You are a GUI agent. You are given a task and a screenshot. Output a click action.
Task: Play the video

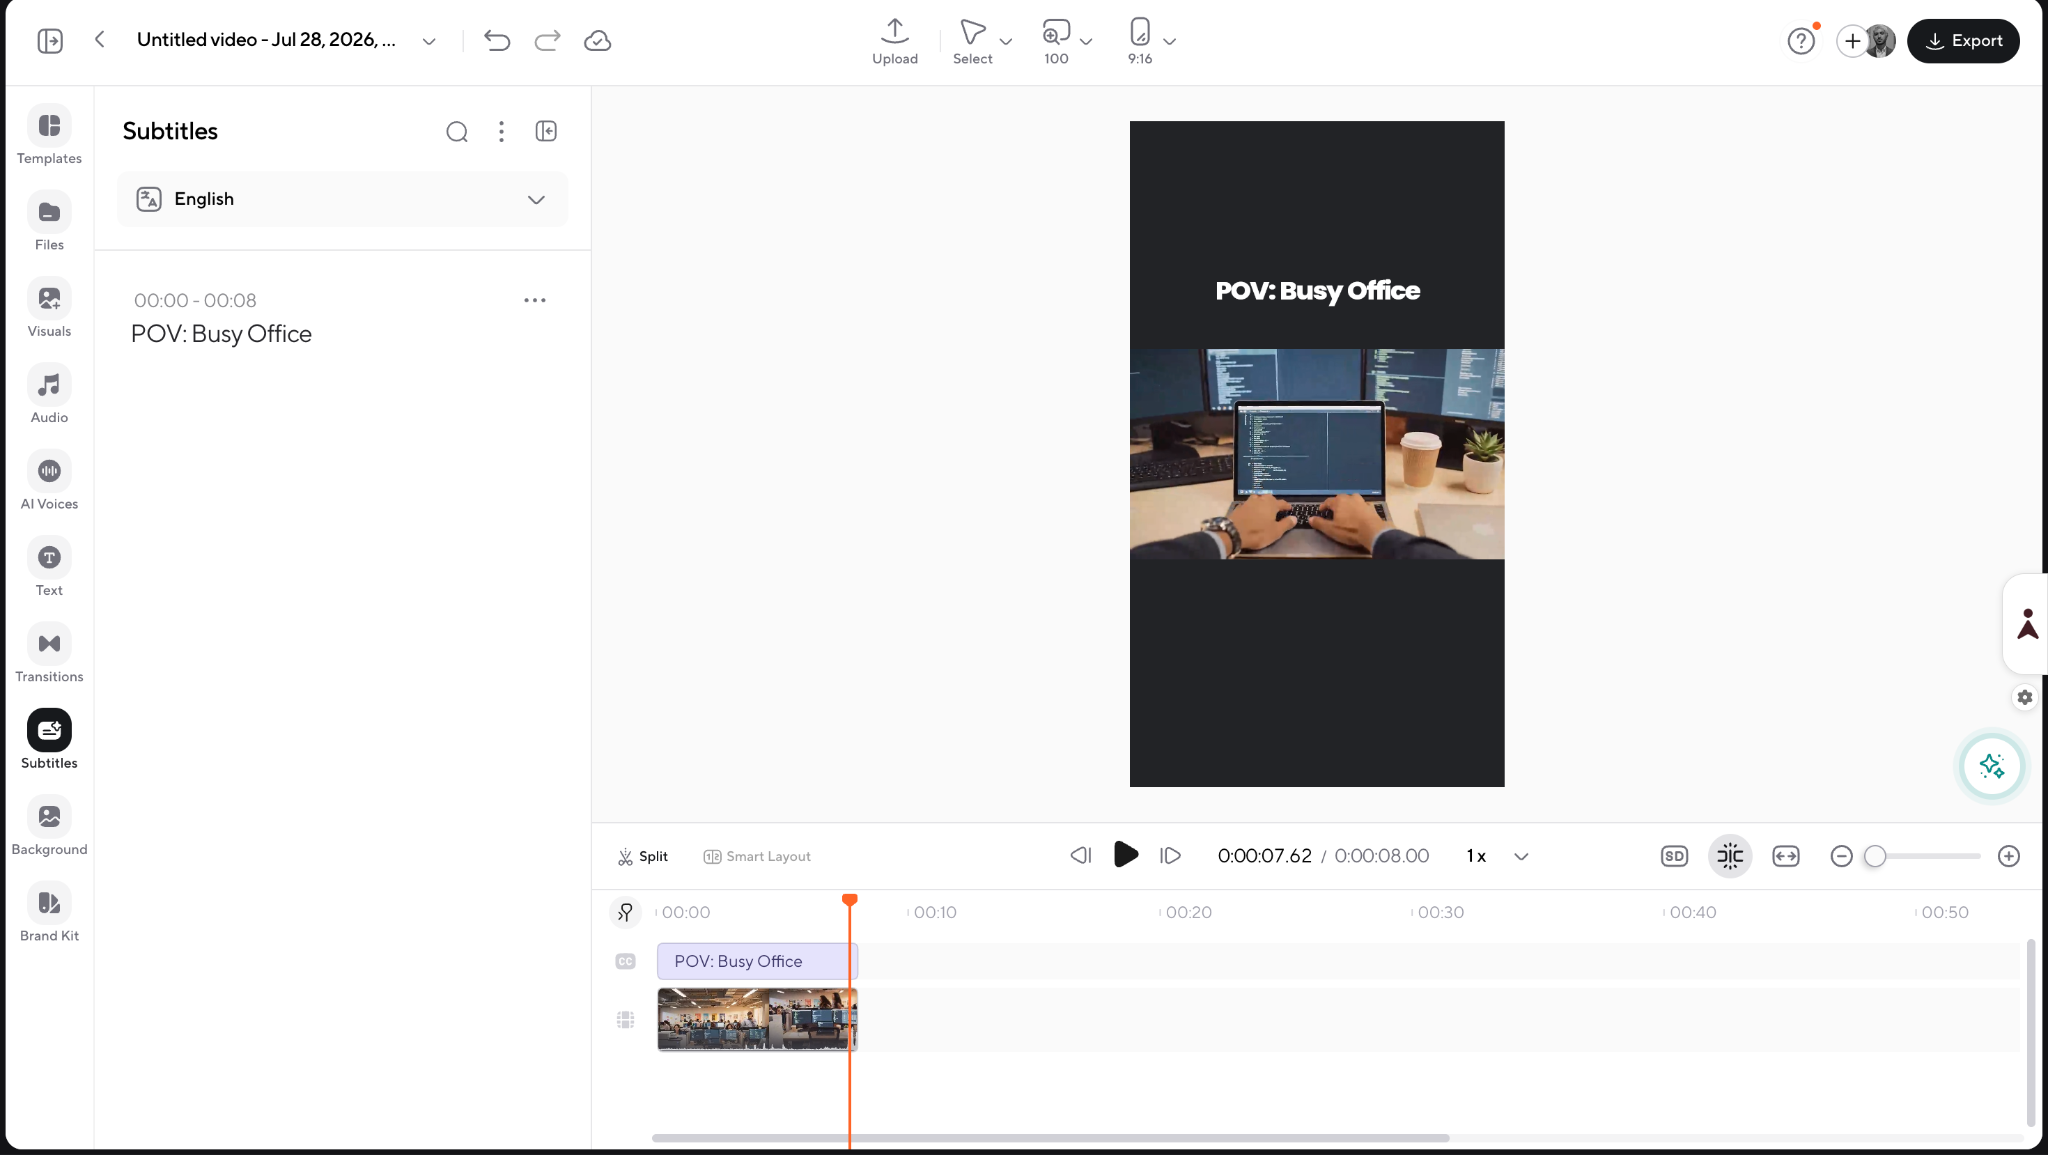tap(1125, 855)
